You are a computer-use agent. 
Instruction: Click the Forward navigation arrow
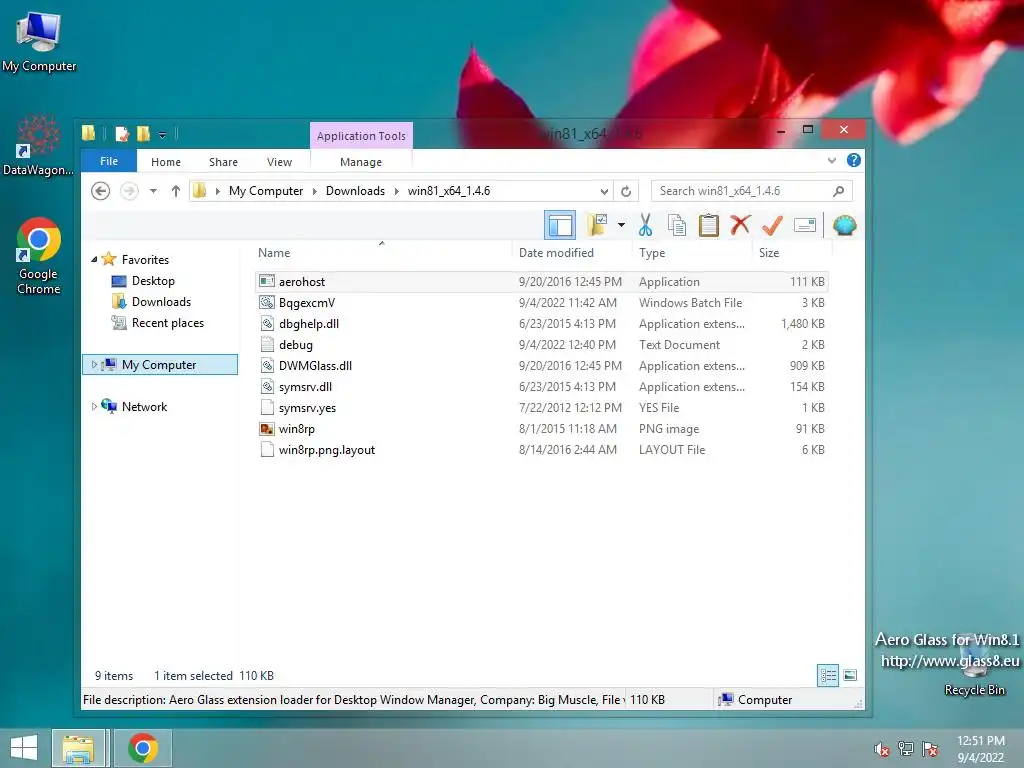[129, 191]
